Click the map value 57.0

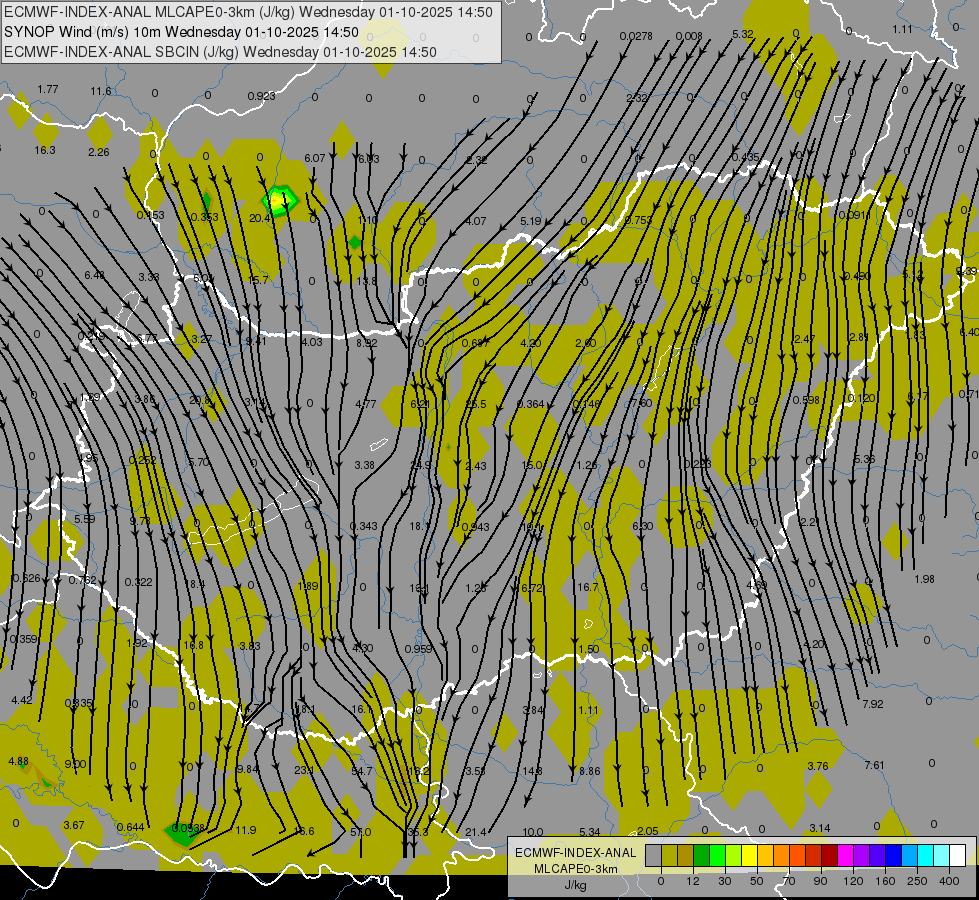360,832
